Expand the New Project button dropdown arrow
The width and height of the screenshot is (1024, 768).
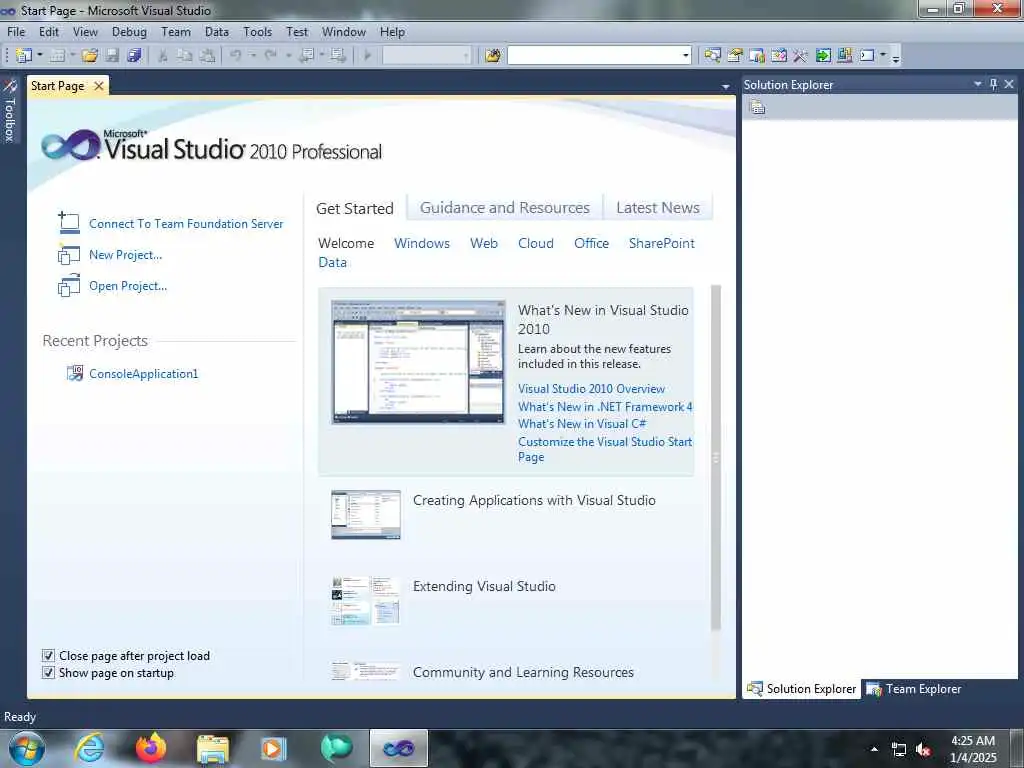pyautogui.click(x=40, y=56)
